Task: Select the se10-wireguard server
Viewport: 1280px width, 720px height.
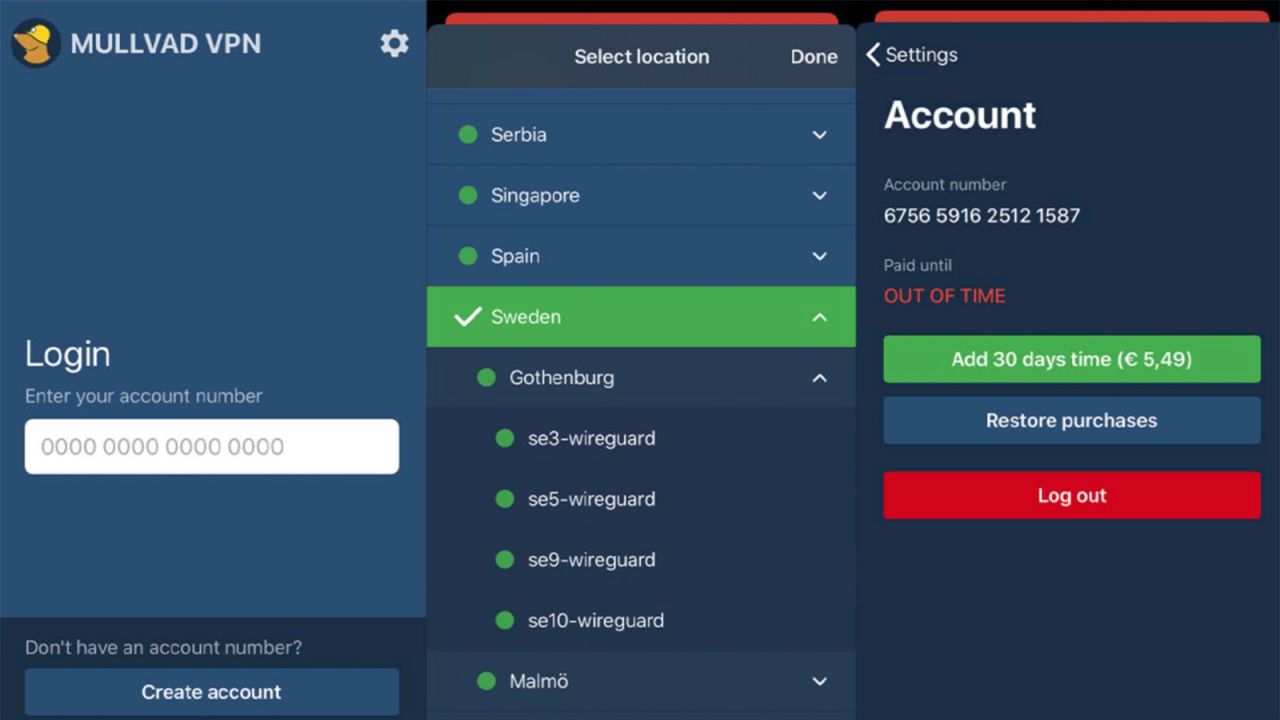Action: 641,621
